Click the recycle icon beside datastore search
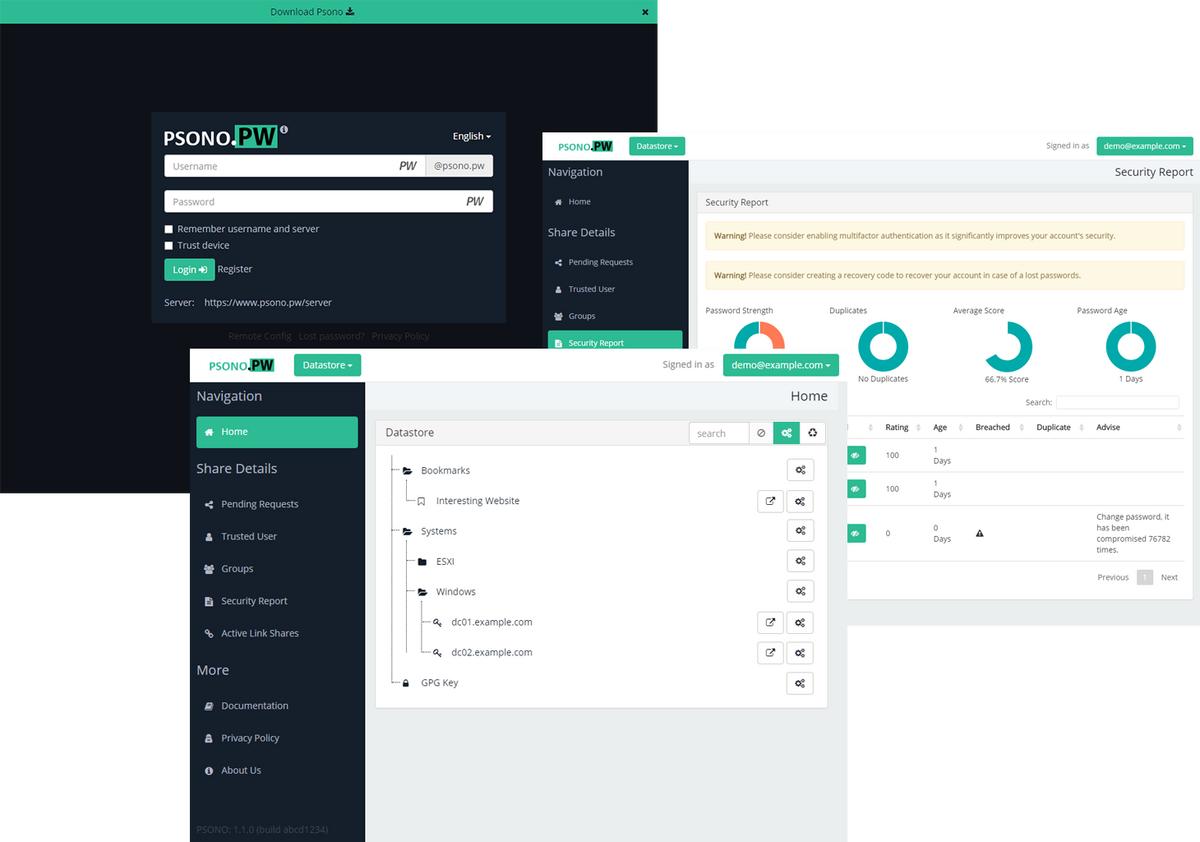The width and height of the screenshot is (1200, 842). 813,433
